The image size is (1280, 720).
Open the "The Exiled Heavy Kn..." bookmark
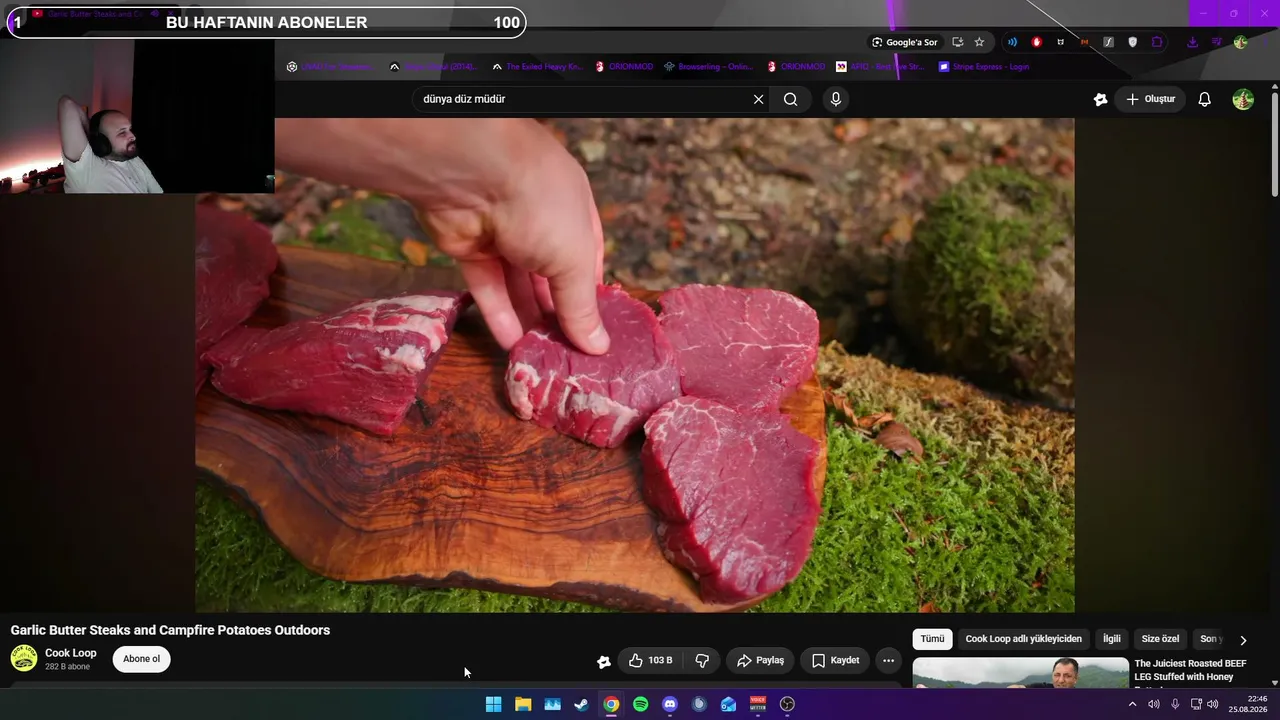(536, 67)
